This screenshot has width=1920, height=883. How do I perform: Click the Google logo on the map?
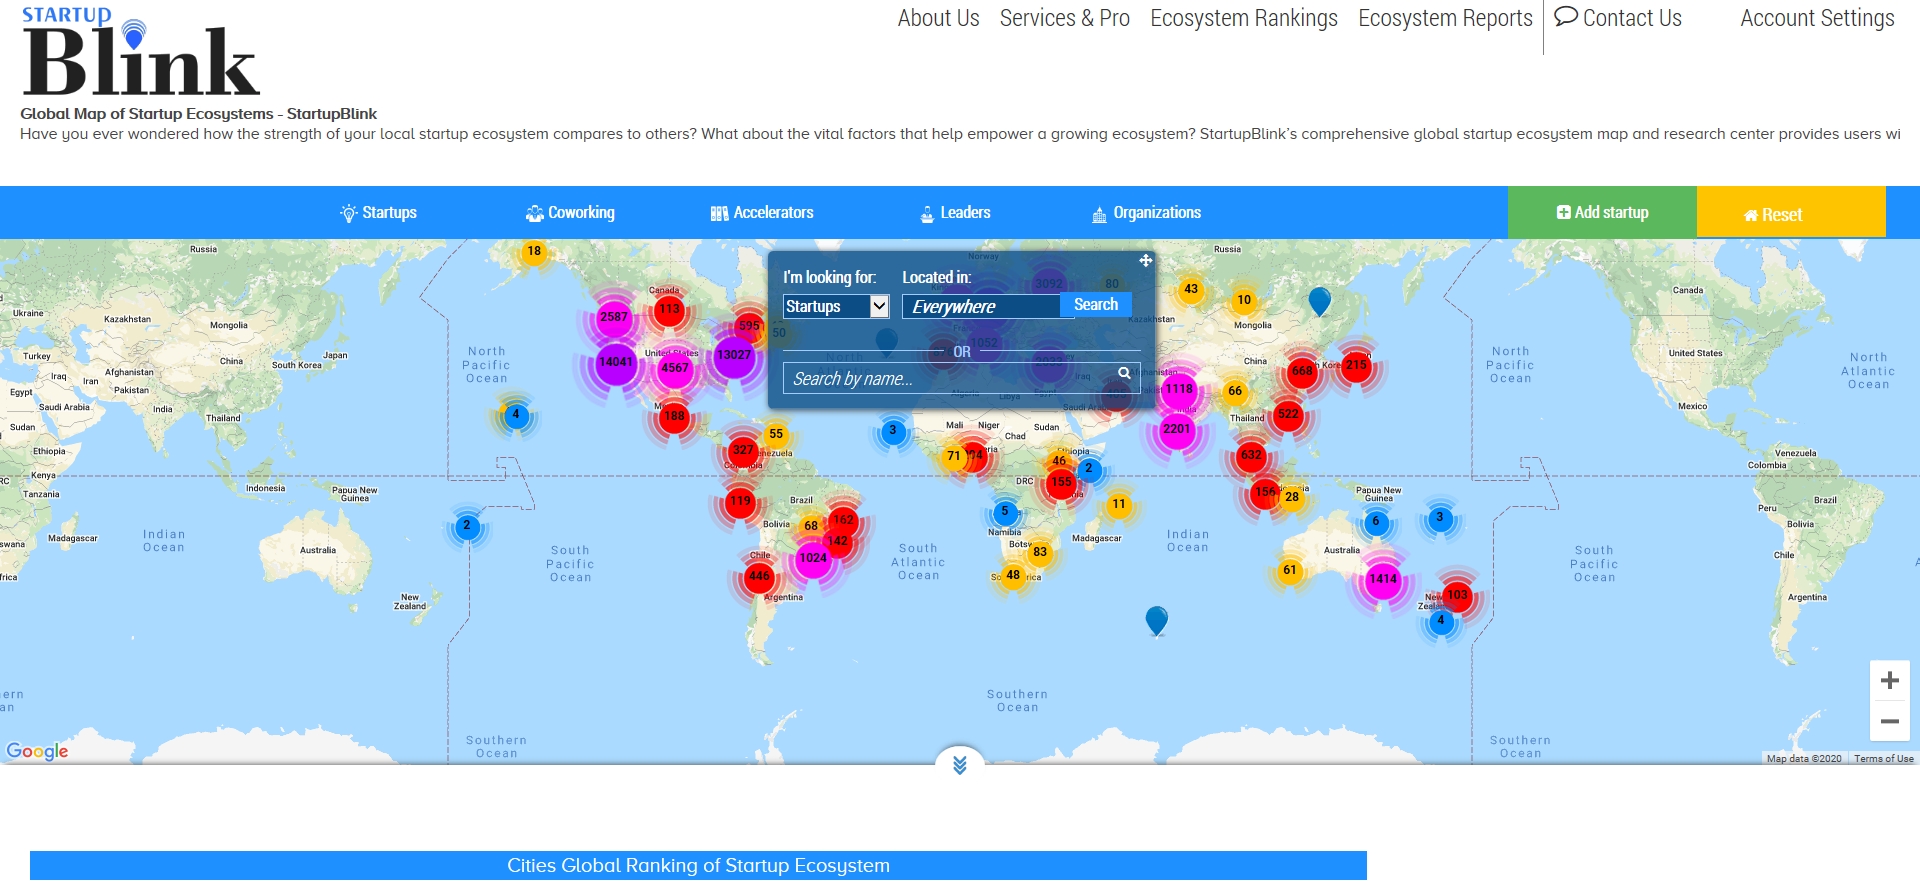(x=37, y=751)
